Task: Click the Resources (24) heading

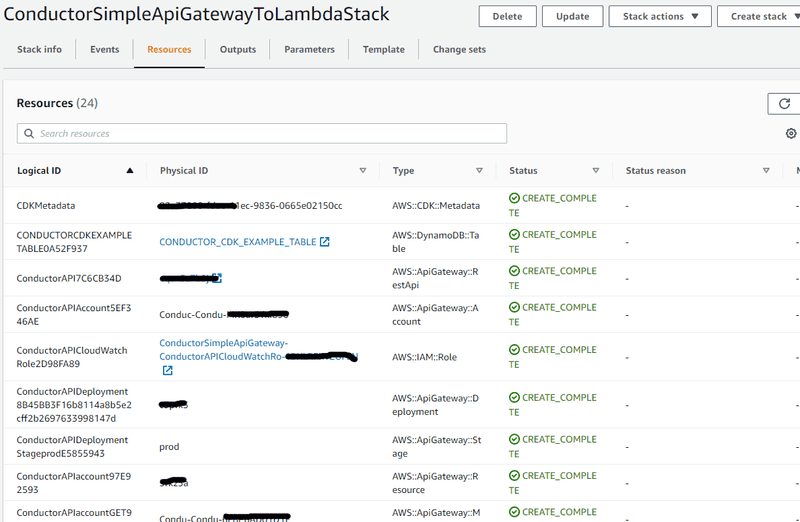Action: [x=57, y=103]
